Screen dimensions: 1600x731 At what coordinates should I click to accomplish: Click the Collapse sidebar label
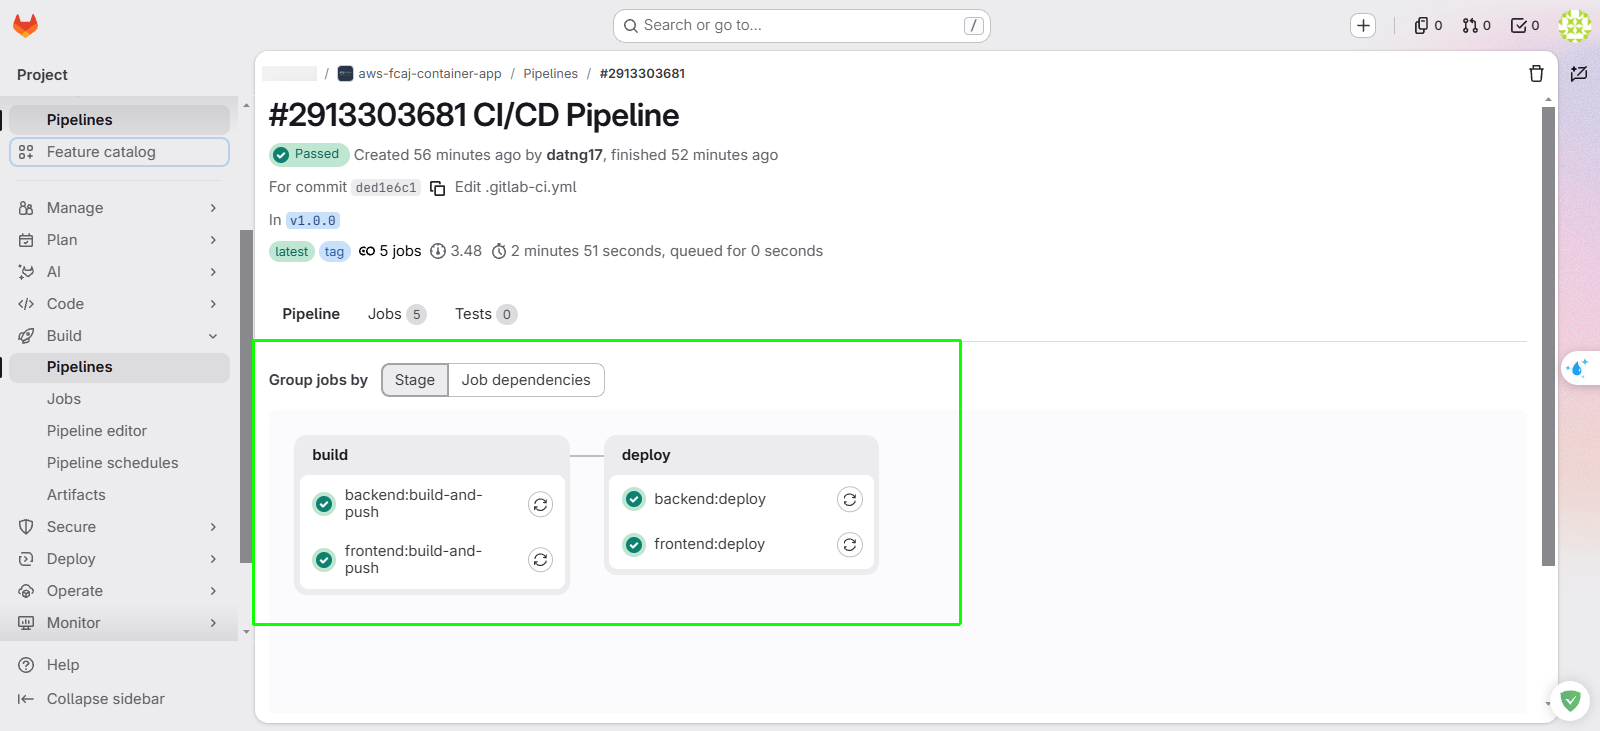106,699
